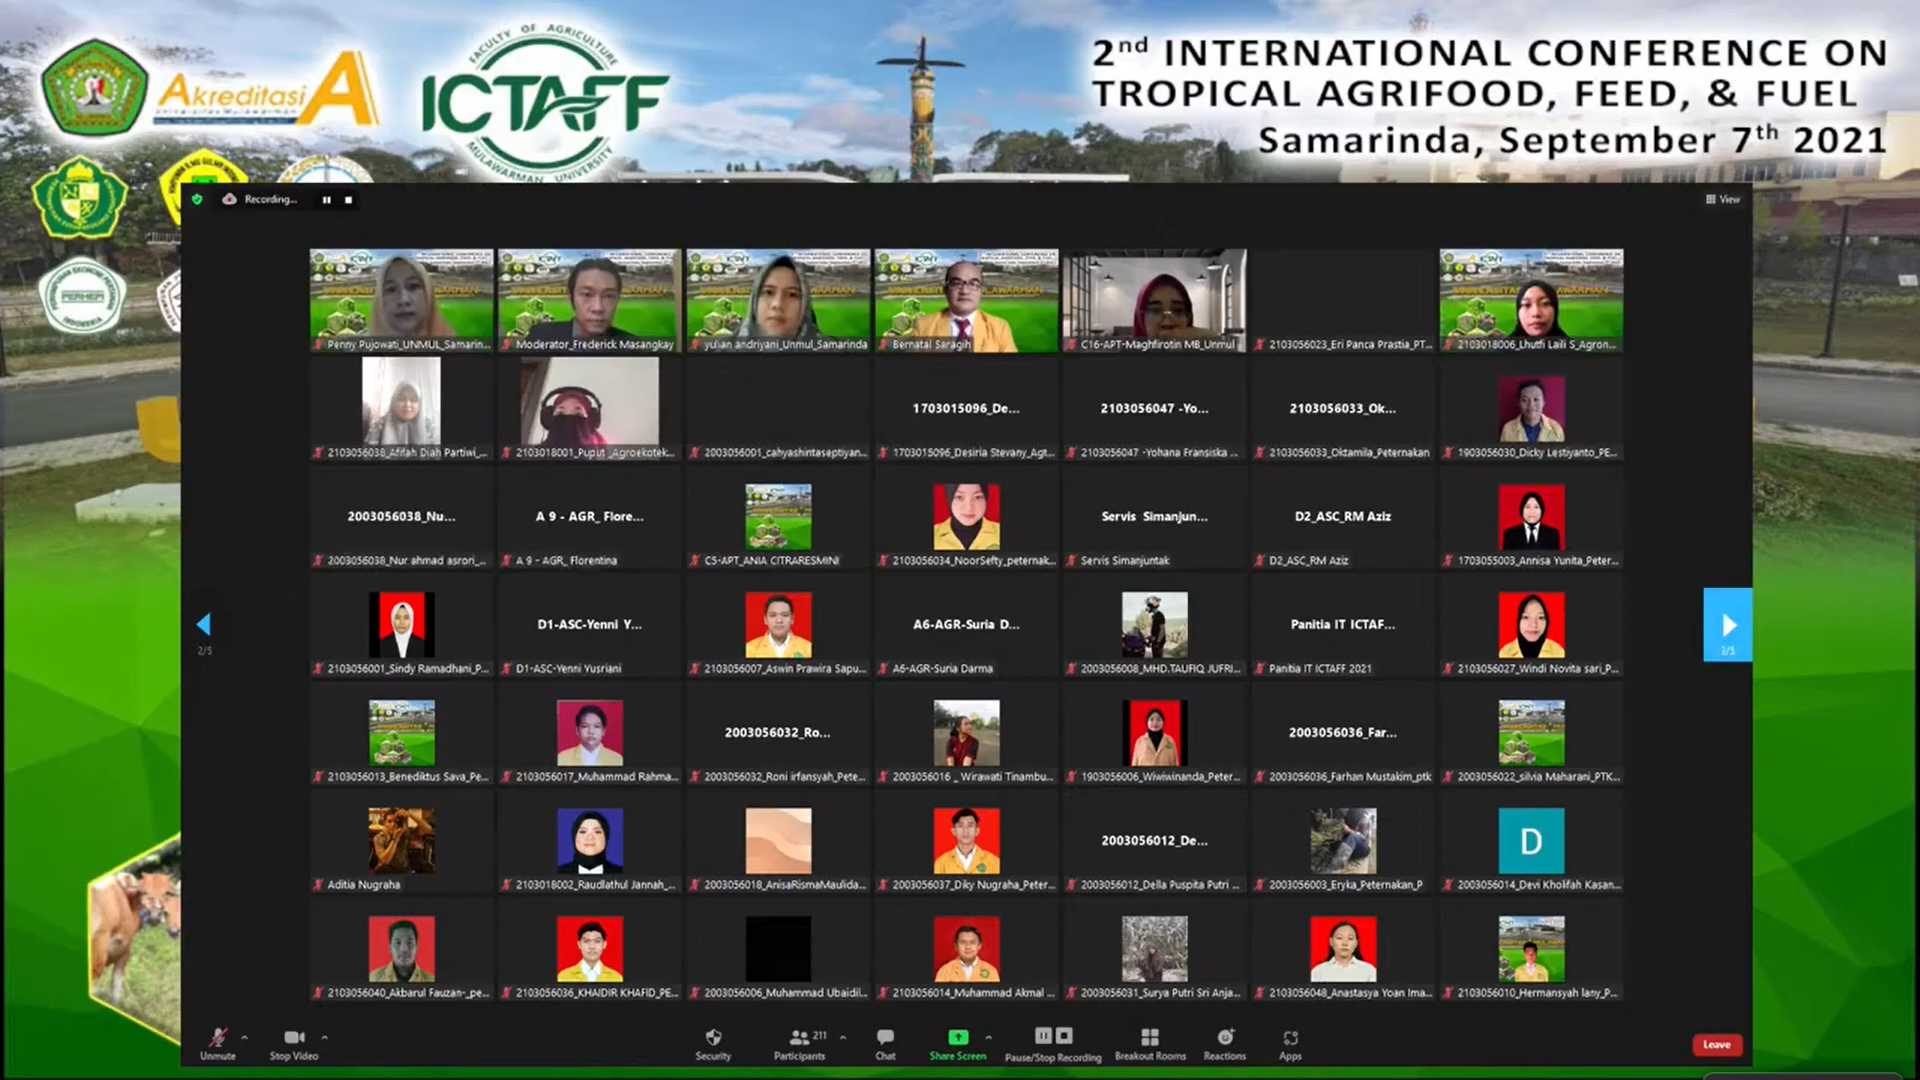Click the cloud Recording indicator
This screenshot has height=1080, width=1920.
(259, 199)
